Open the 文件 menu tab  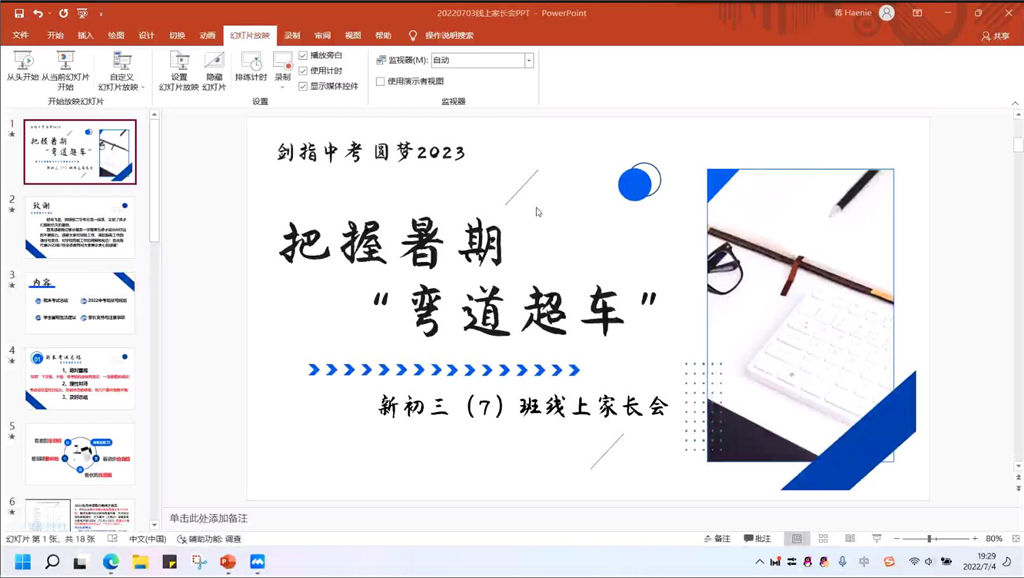(20, 35)
